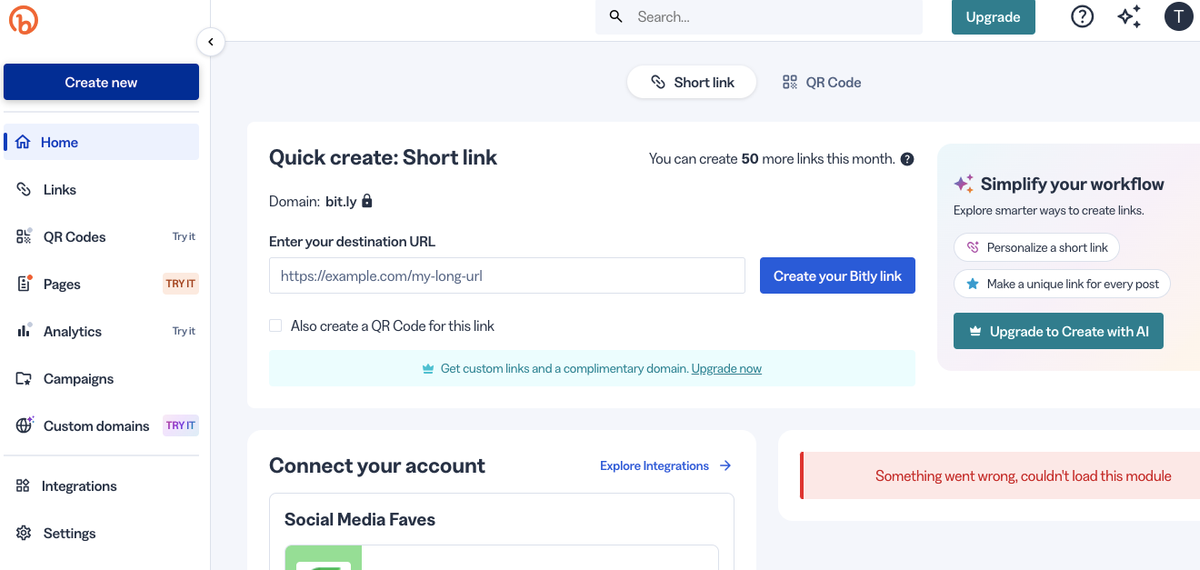Click the Integrations grid icon
Viewport: 1200px width, 570px height.
tap(23, 486)
